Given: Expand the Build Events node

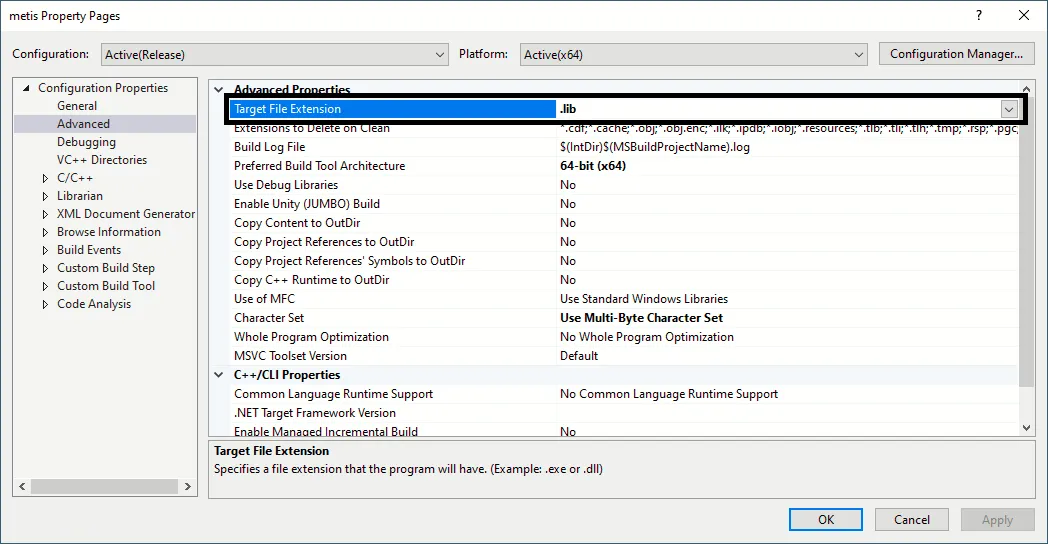Looking at the screenshot, I should click(x=45, y=250).
